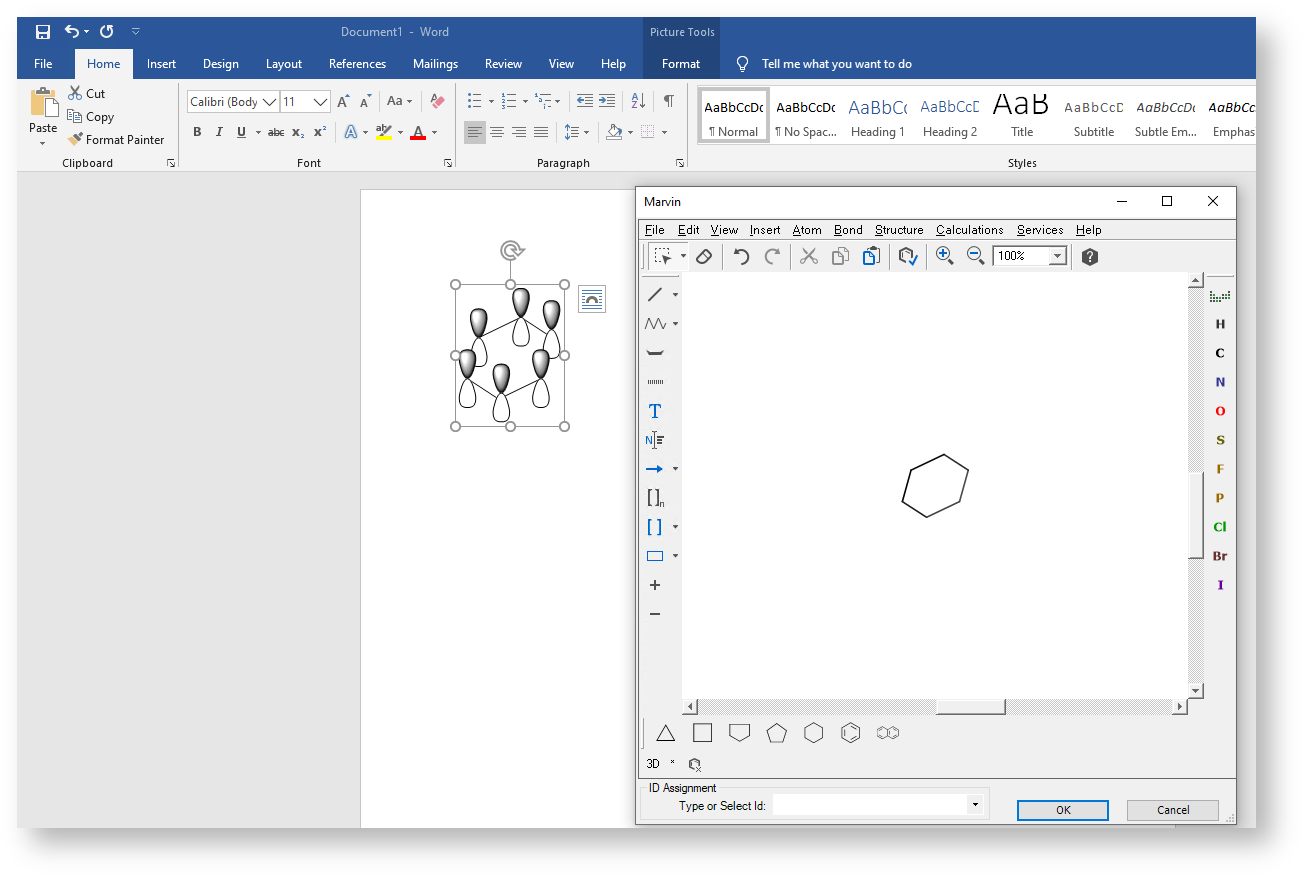Select the text tool in Marvin
The height and width of the screenshot is (876, 1304).
[655, 411]
